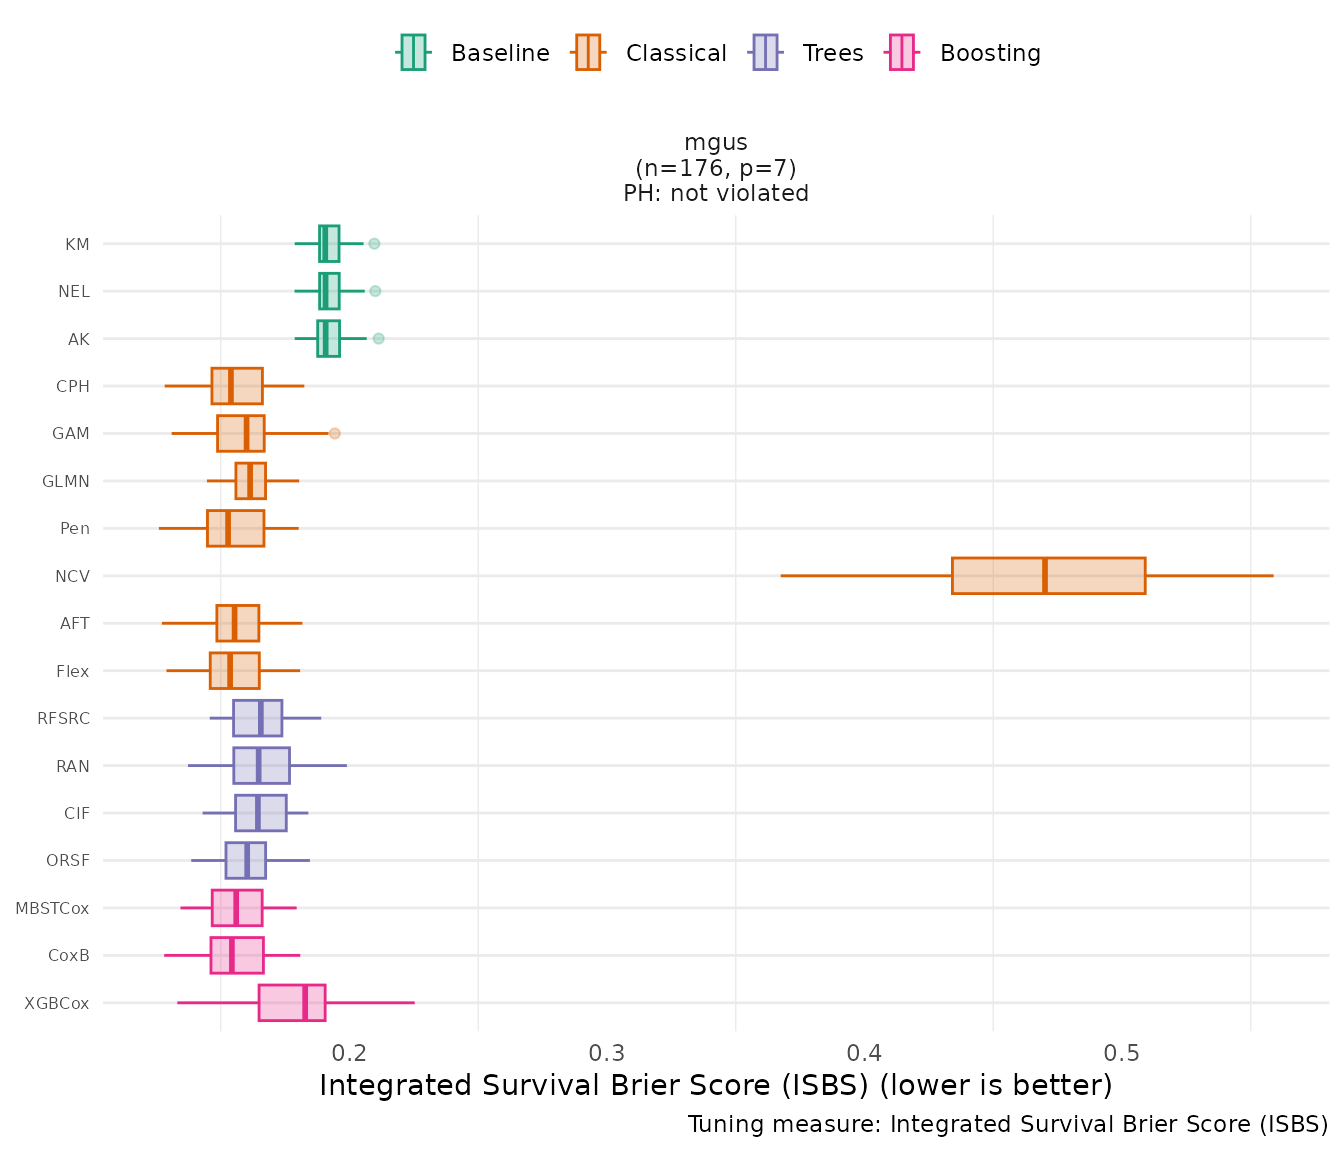Click the NCV boxplot box
The image size is (1344, 1152).
tap(1048, 576)
